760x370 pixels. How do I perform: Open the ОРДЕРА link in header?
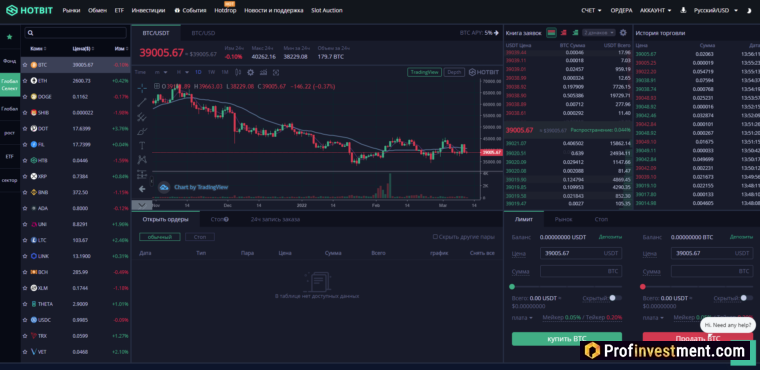[621, 10]
